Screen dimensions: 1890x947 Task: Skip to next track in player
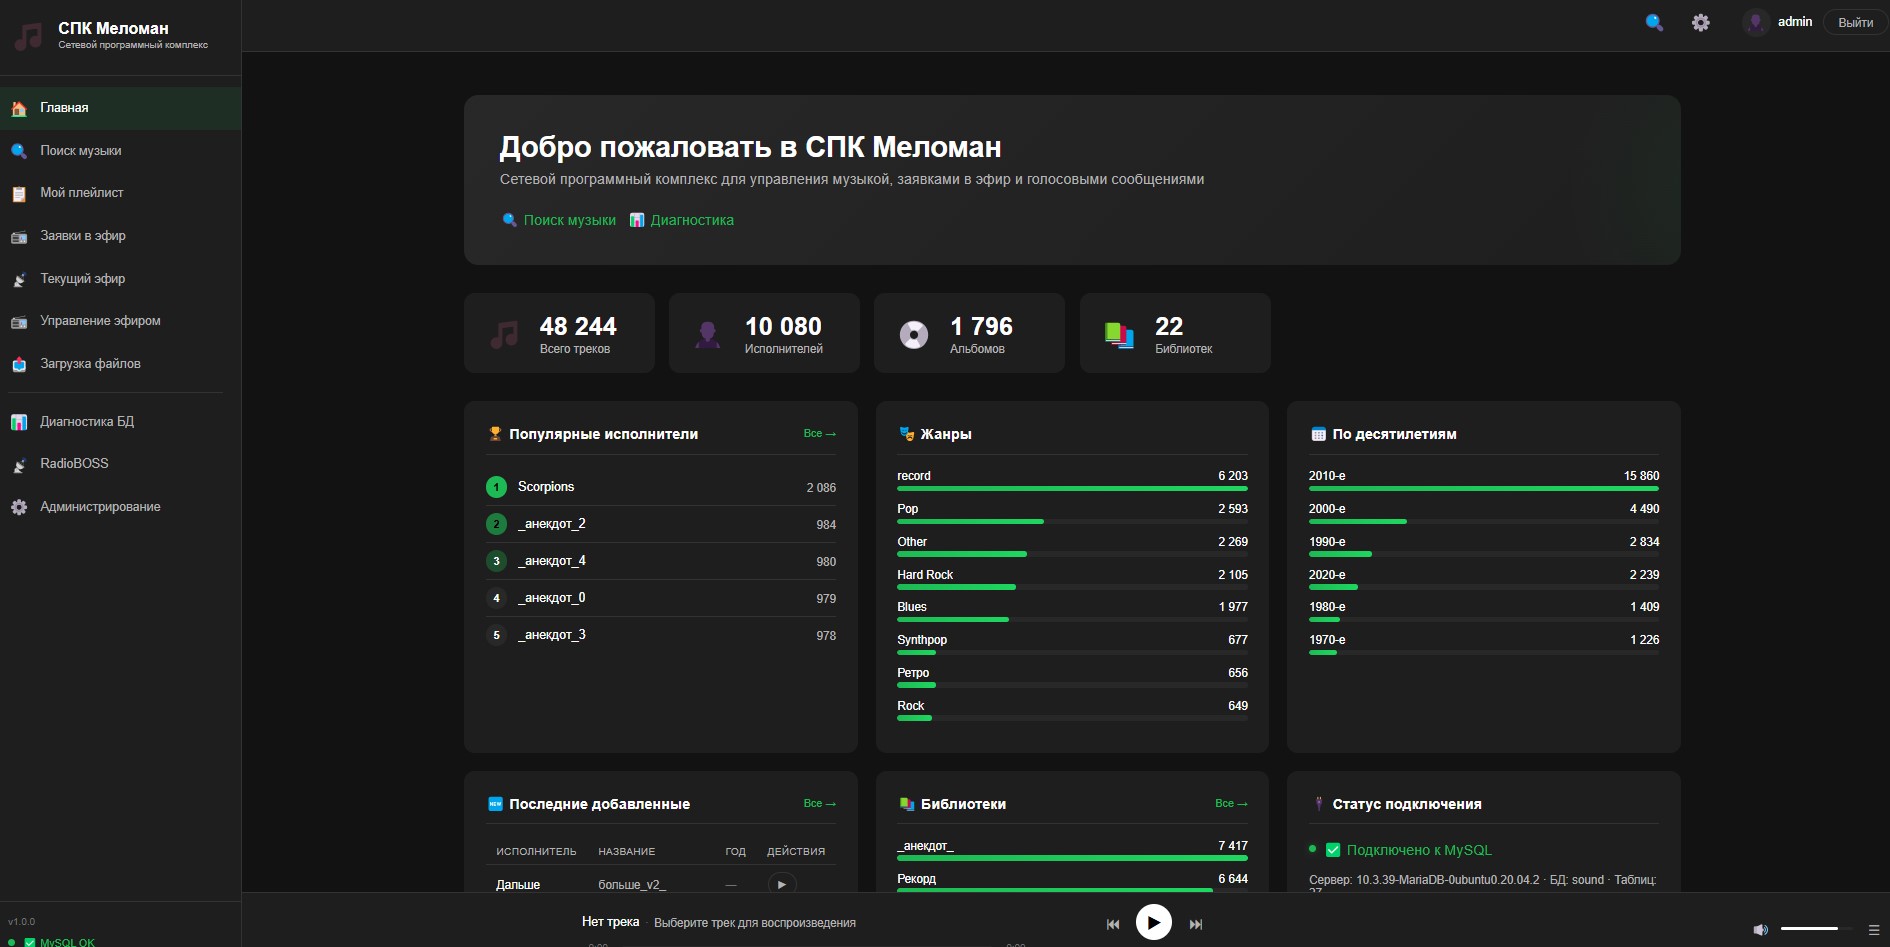pos(1196,924)
